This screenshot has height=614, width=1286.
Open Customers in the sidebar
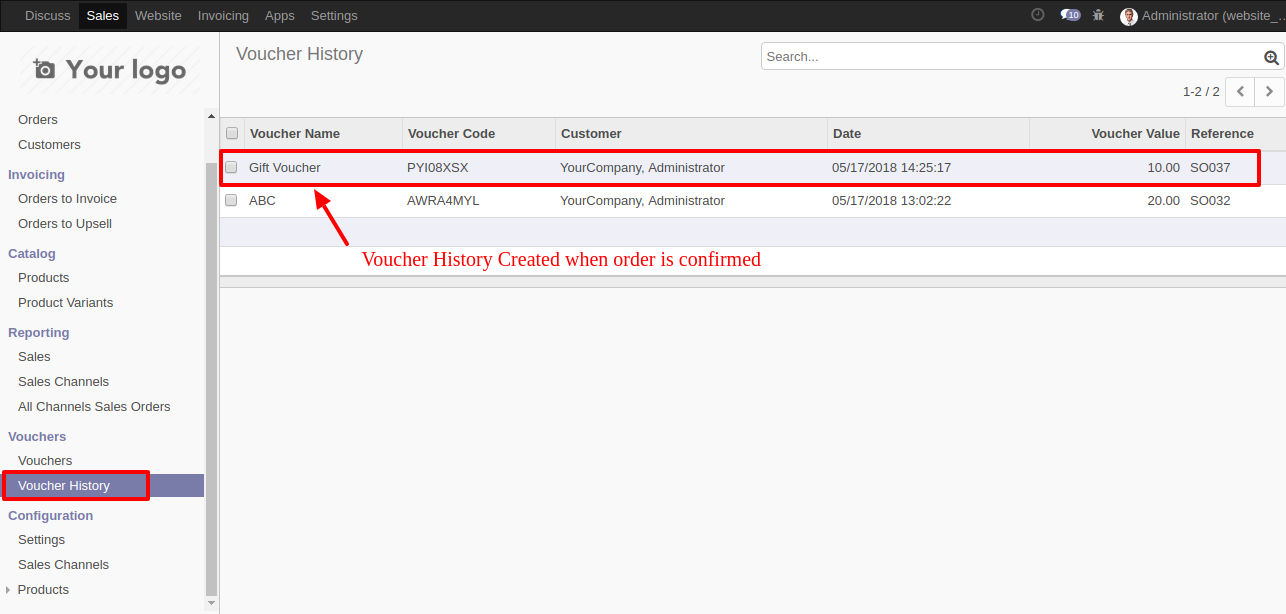point(49,144)
